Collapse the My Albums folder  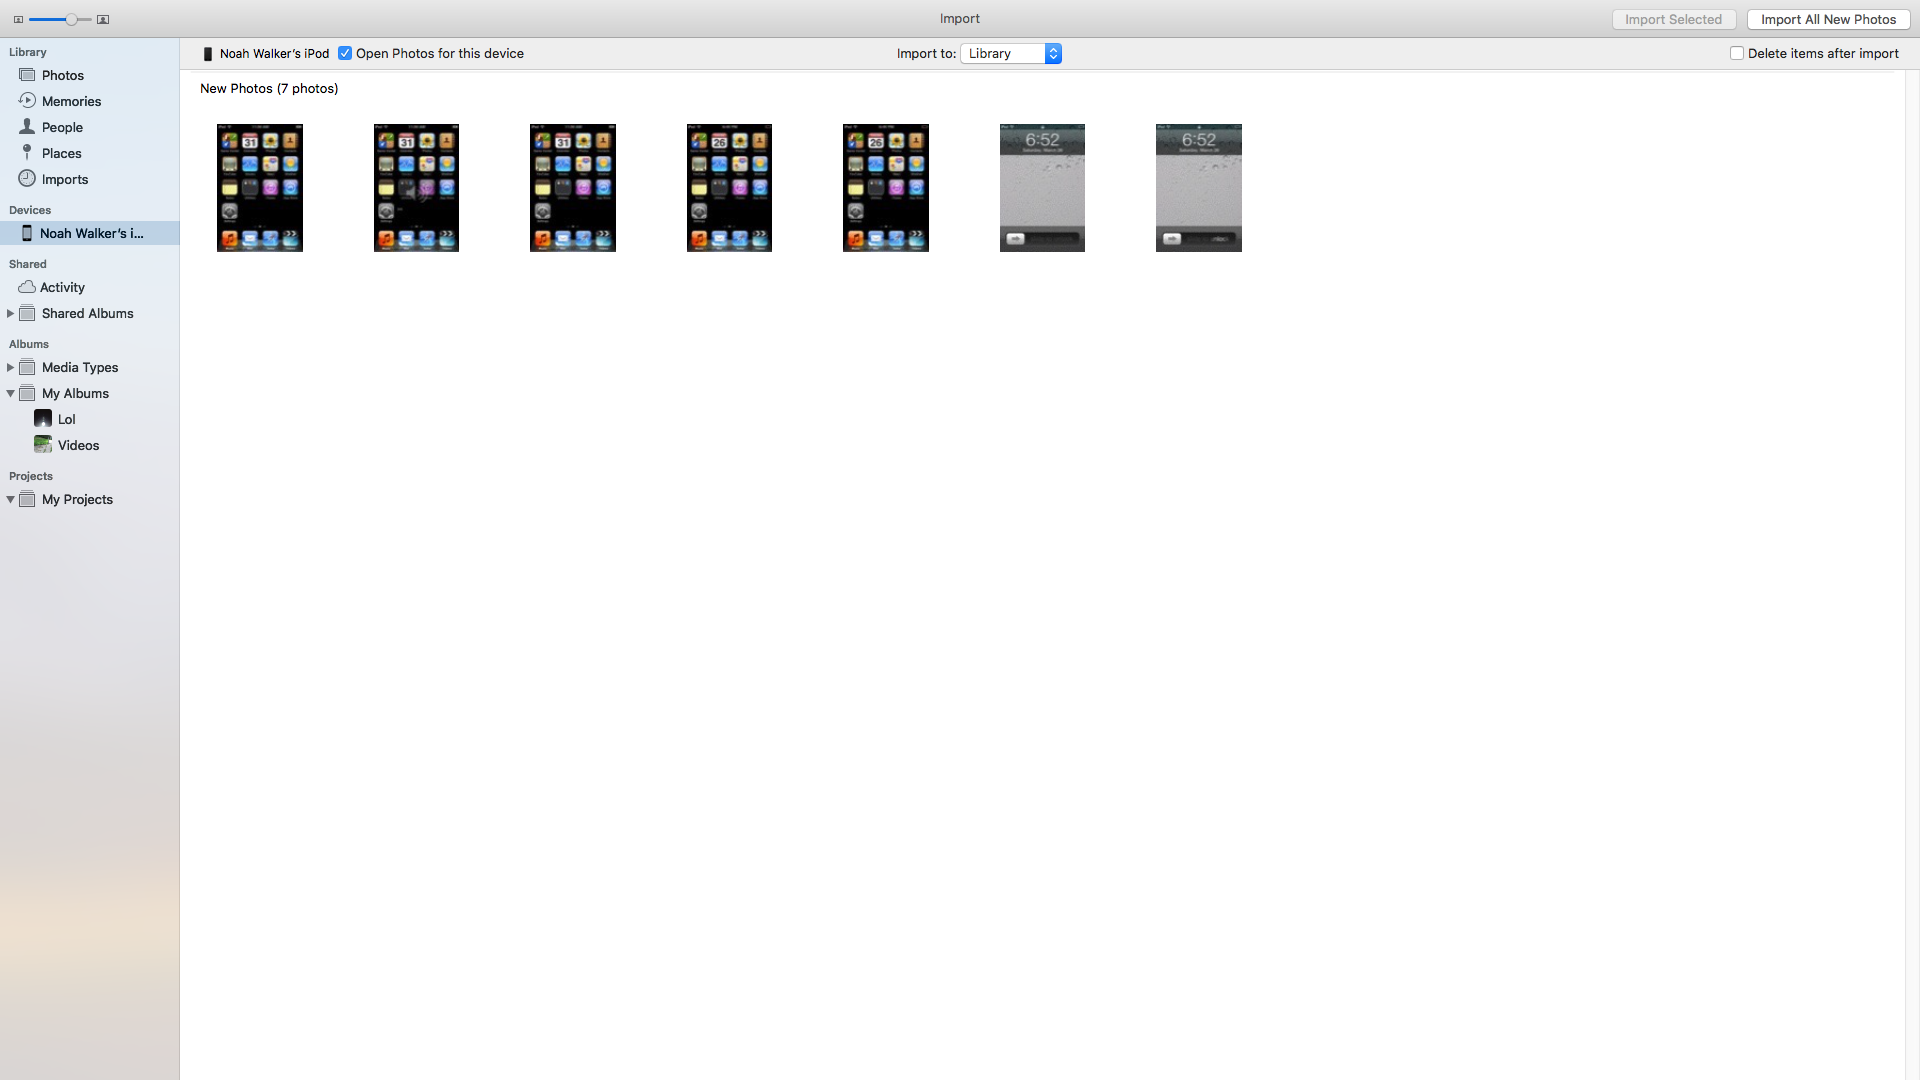click(x=10, y=393)
